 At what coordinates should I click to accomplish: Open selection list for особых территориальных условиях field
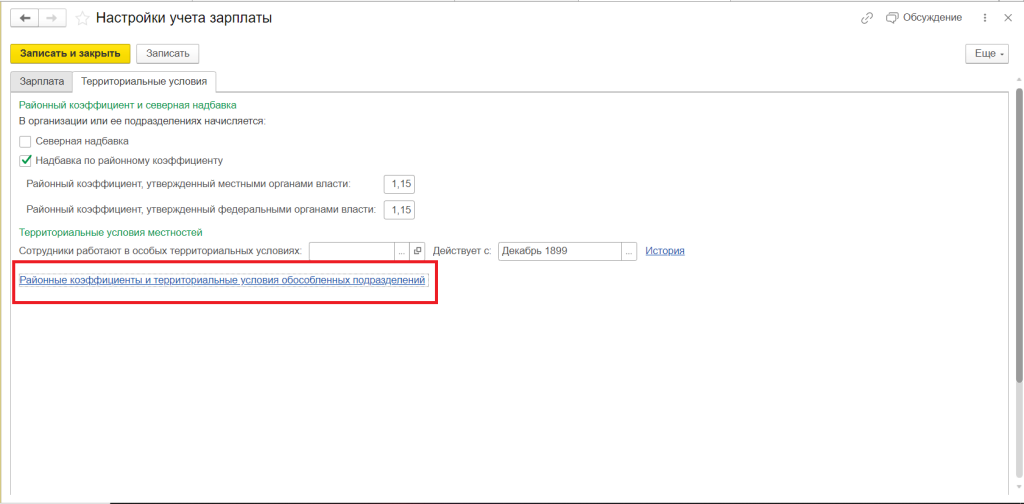[x=402, y=251]
